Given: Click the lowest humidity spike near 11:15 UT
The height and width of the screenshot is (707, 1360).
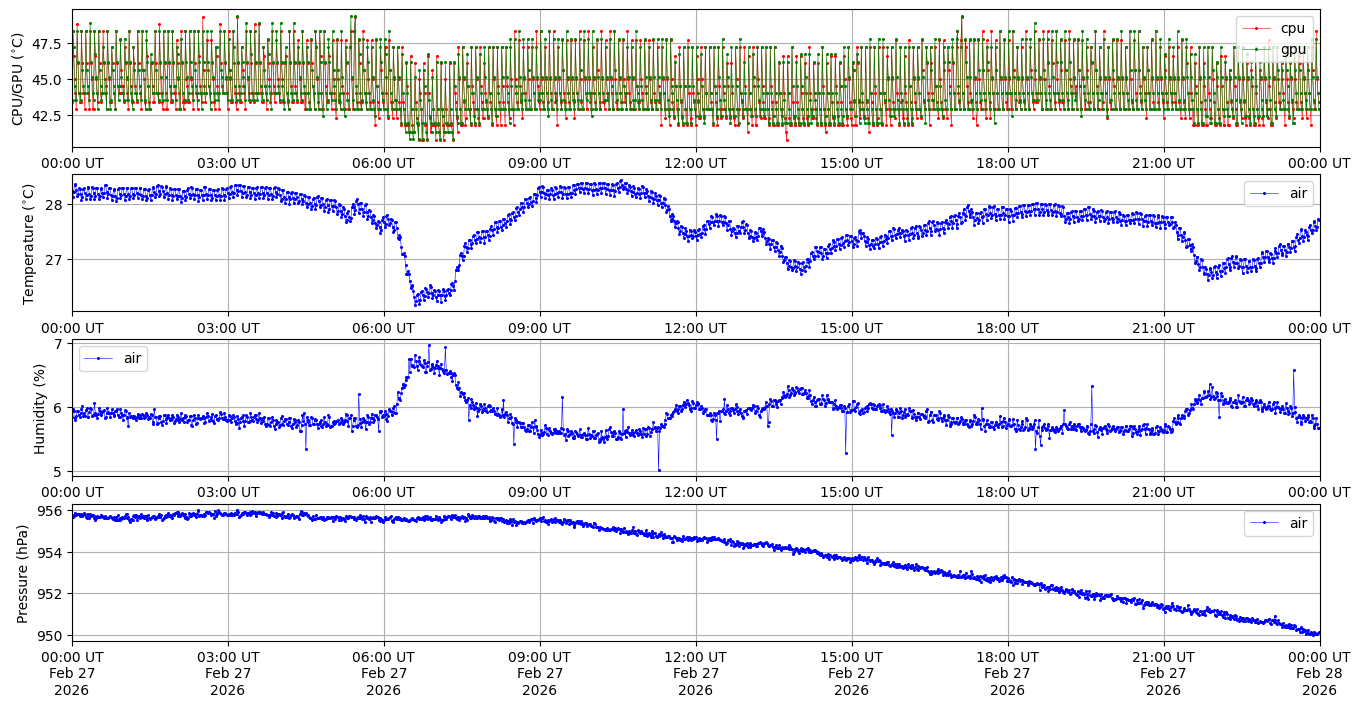Looking at the screenshot, I should tap(659, 470).
